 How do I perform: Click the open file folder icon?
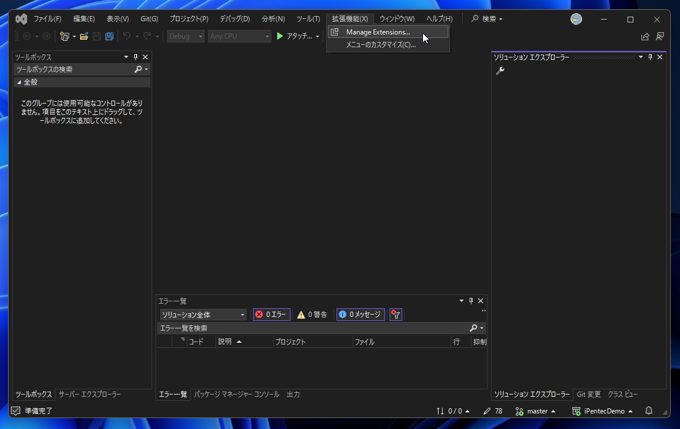click(84, 36)
